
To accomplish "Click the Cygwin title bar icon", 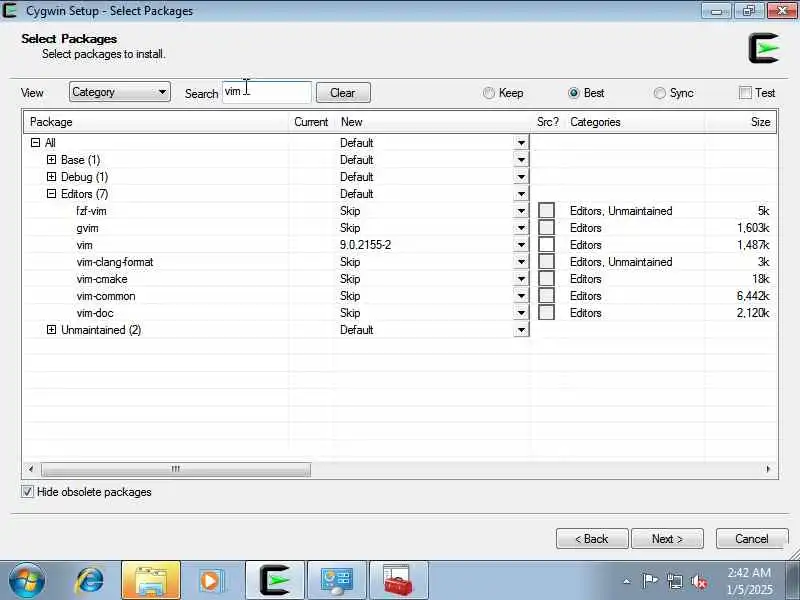I will point(10,11).
